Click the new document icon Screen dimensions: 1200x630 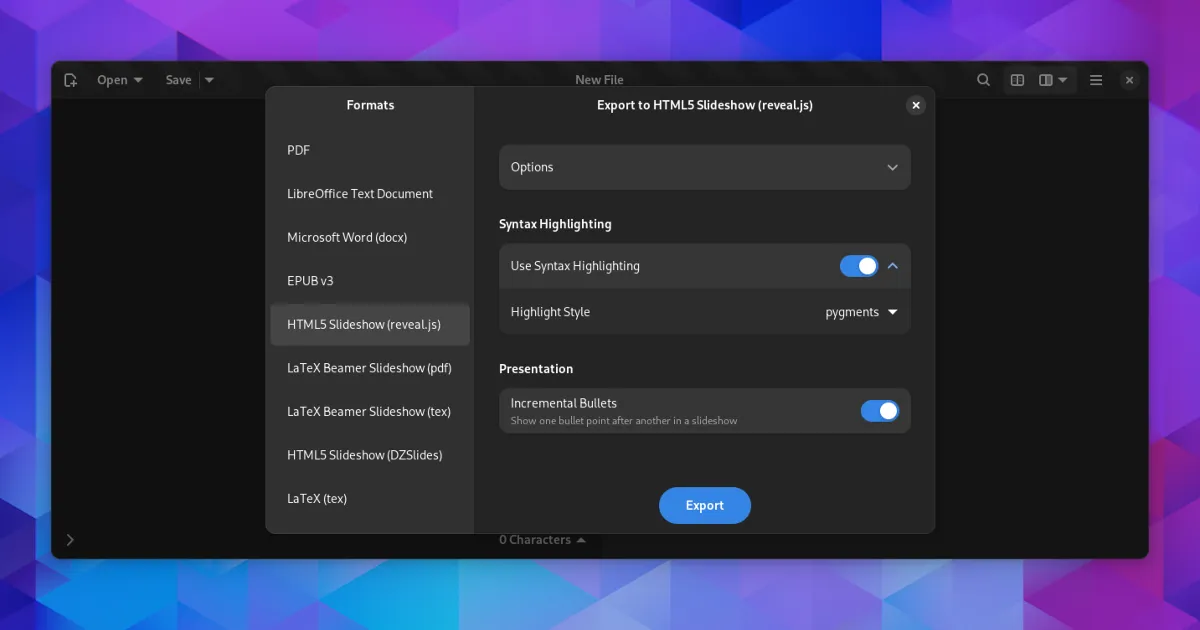click(70, 80)
